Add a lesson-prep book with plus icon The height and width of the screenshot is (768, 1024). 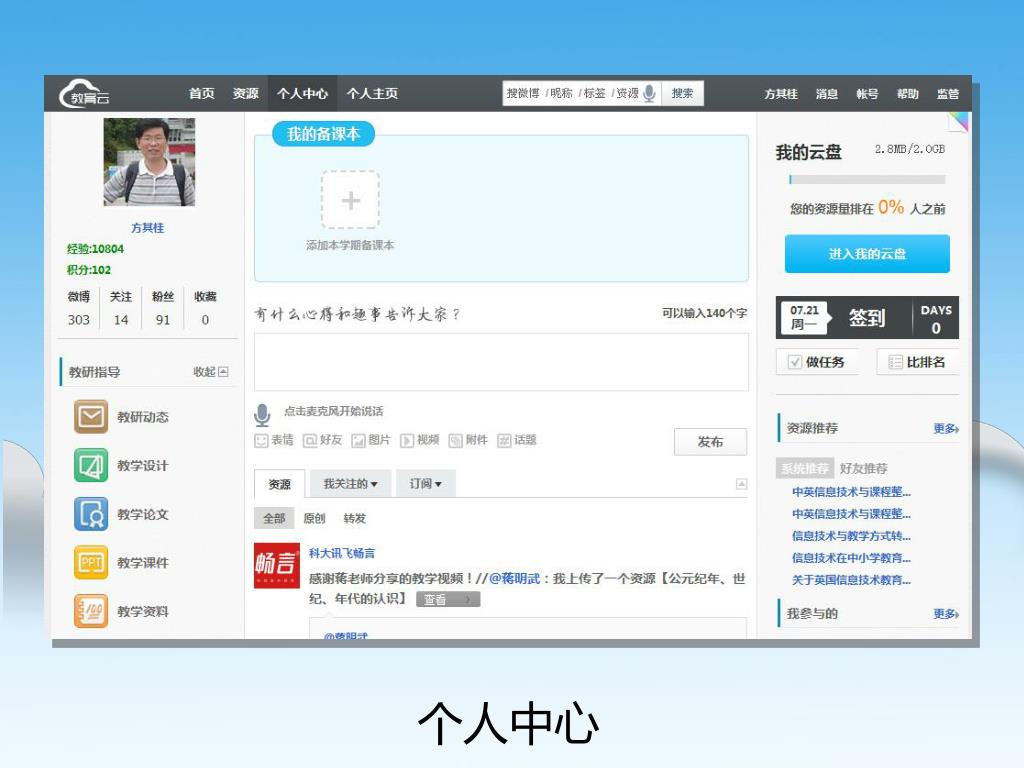tap(351, 200)
